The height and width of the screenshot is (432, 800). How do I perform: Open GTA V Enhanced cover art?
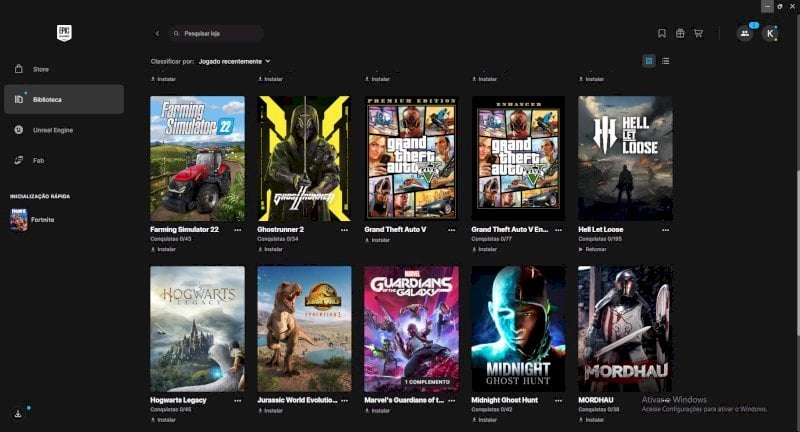518,159
